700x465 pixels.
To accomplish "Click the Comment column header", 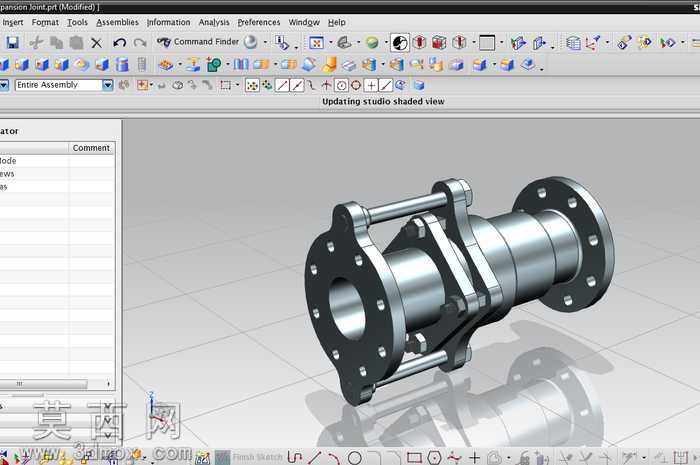I will point(92,148).
